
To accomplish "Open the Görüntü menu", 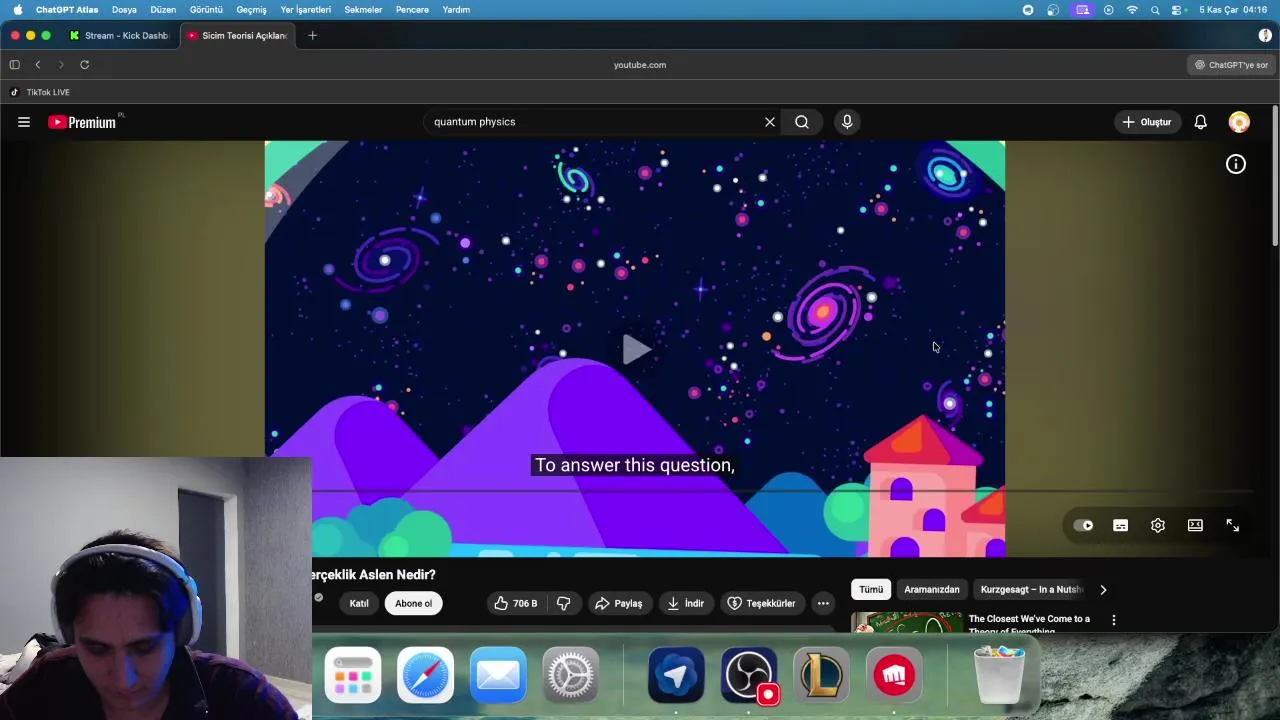I will point(206,9).
